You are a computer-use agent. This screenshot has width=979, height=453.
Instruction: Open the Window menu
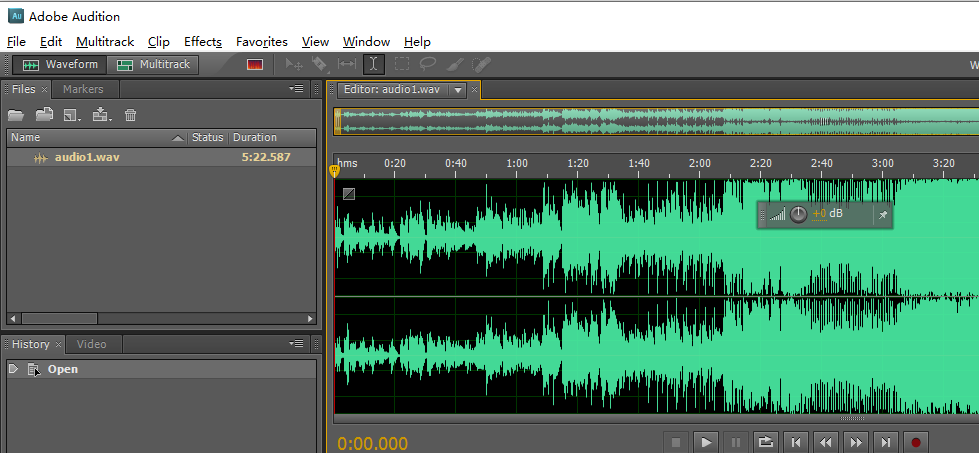(367, 42)
